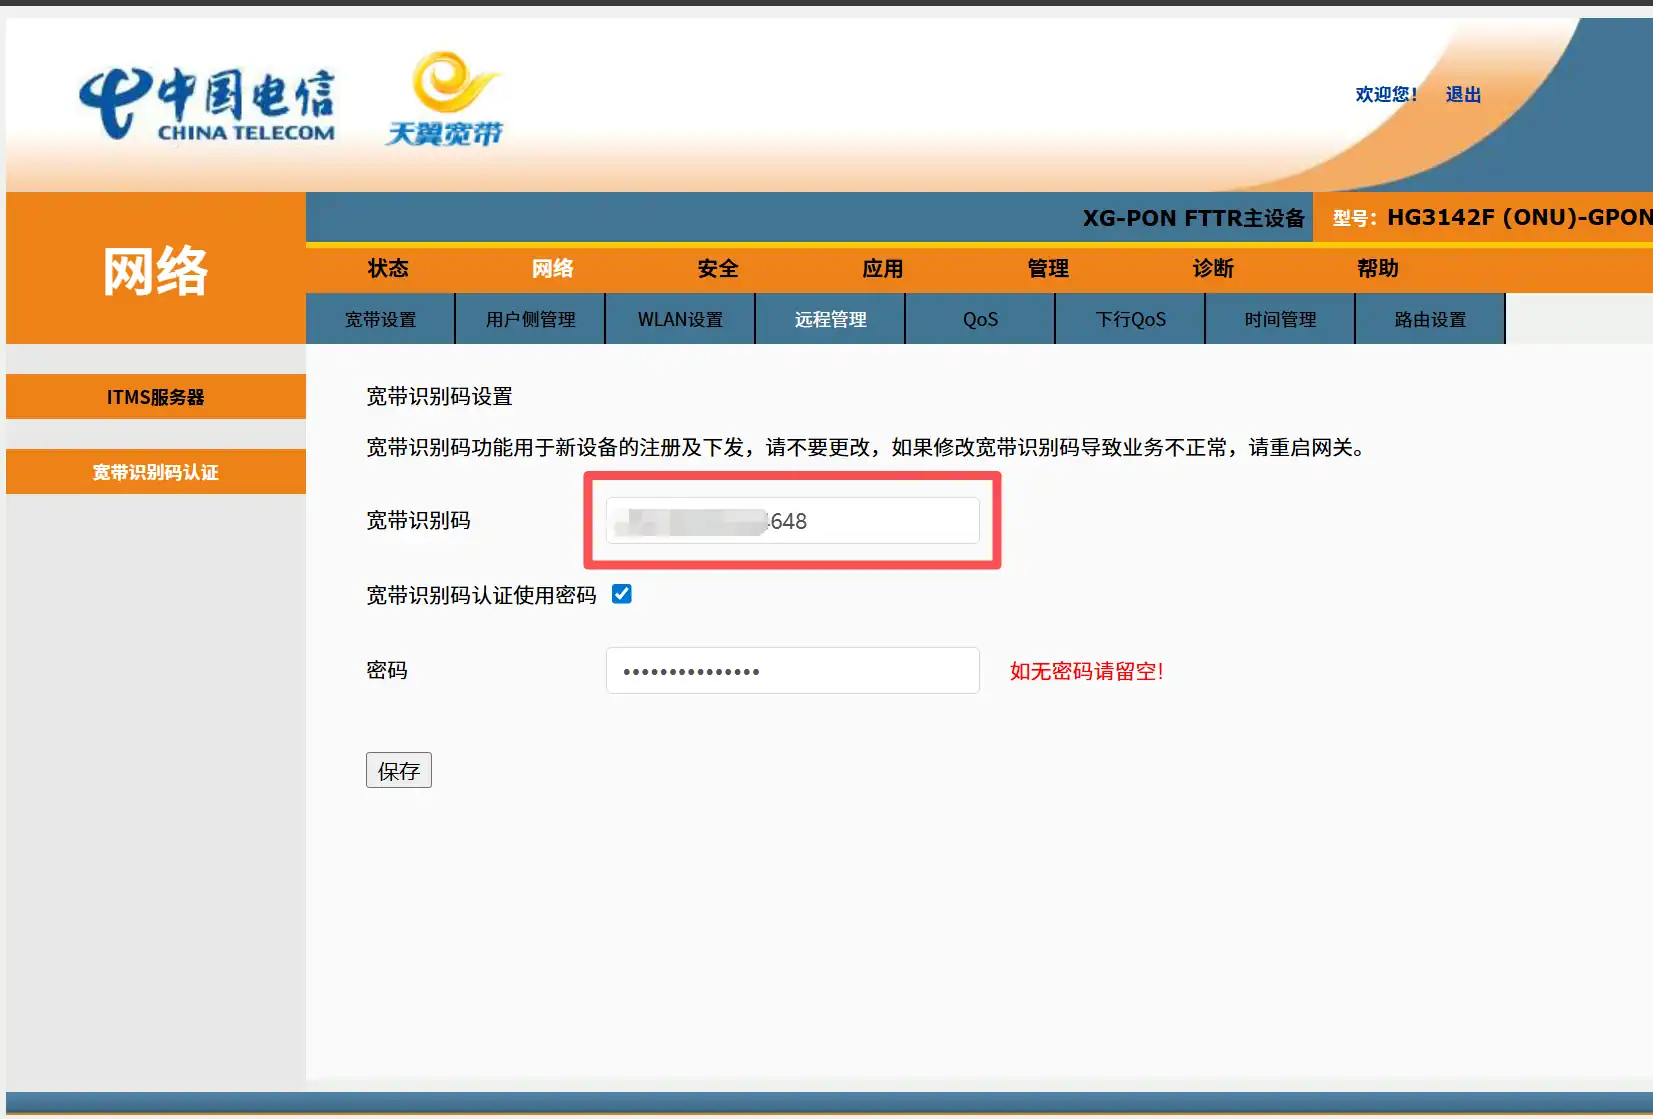
Task: Switch to the 用户侧管理 tab
Action: point(530,319)
